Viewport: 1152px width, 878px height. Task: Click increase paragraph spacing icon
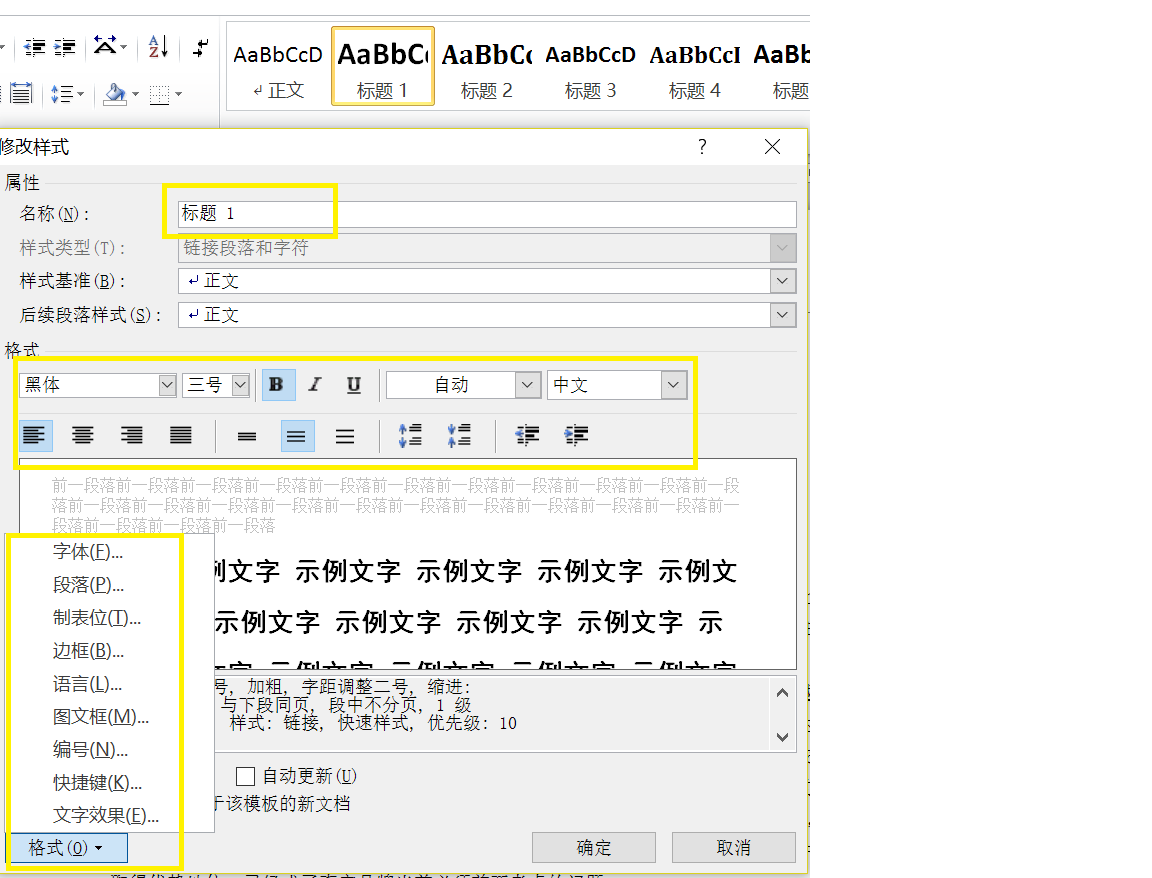410,436
